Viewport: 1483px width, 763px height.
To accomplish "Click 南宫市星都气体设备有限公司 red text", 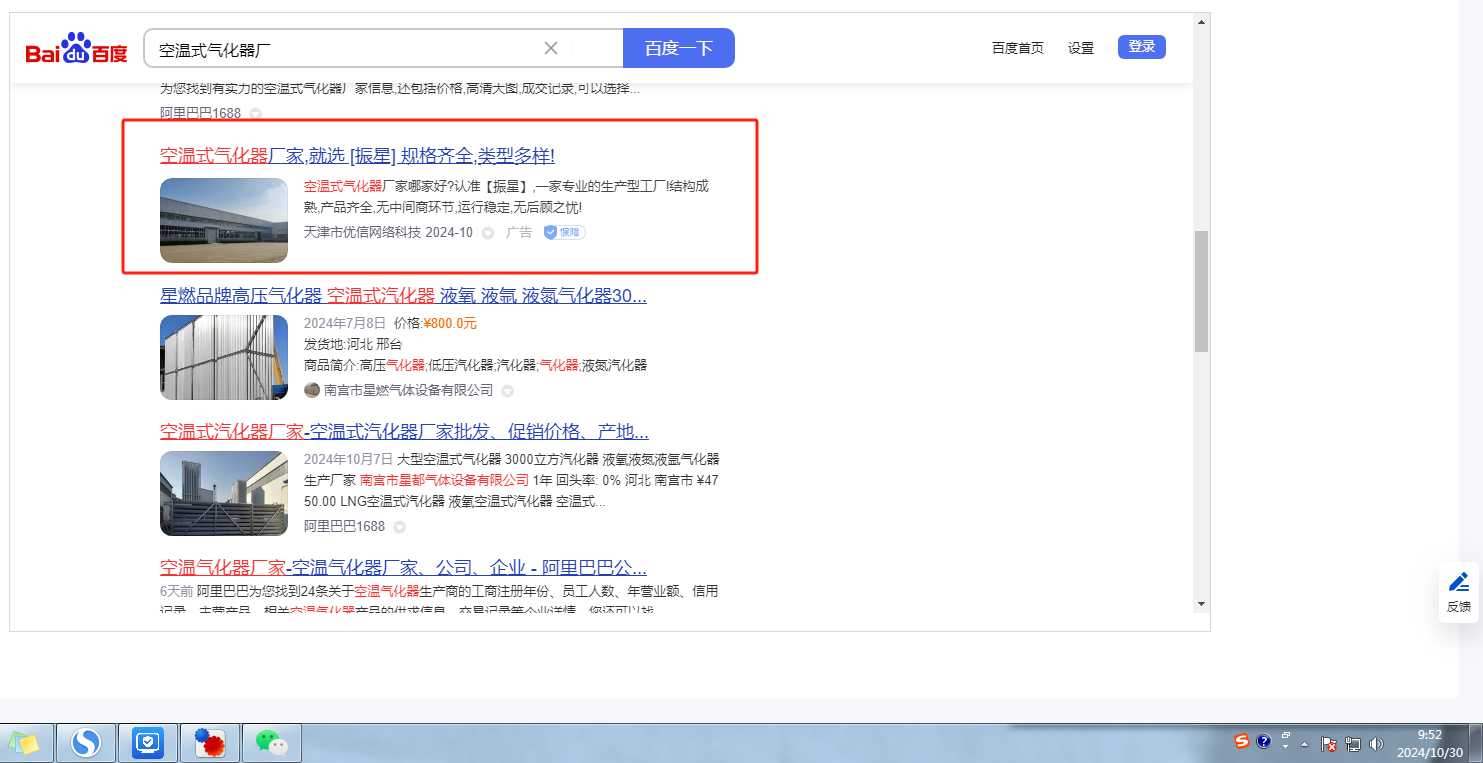I will 445,480.
